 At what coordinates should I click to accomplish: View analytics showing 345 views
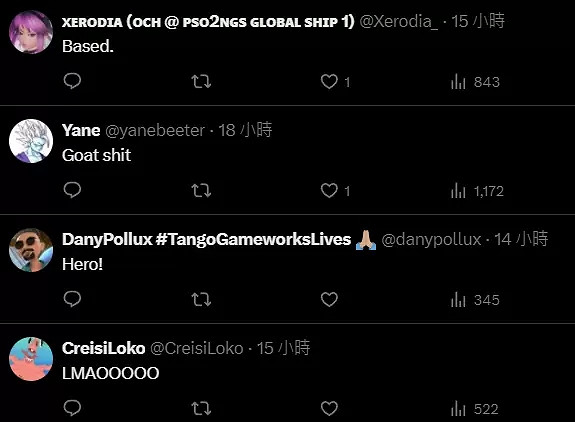[x=475, y=300]
